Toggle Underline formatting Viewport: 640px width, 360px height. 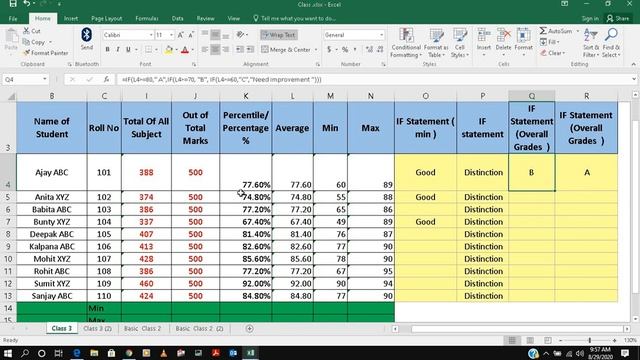point(128,50)
